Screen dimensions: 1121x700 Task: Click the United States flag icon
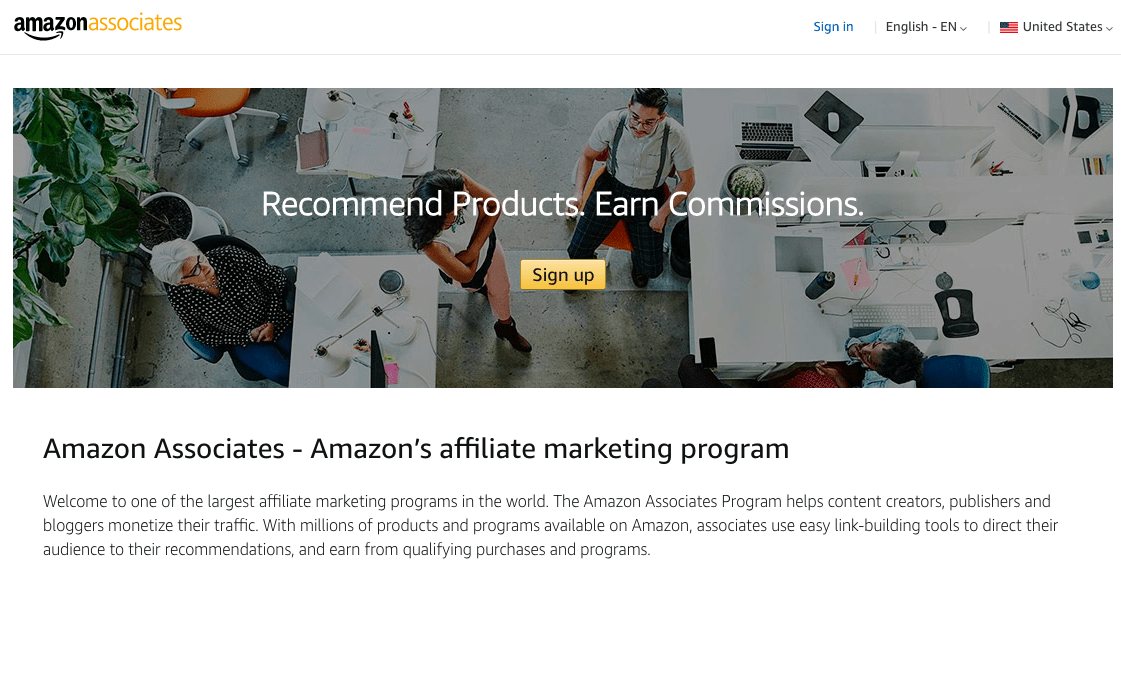(x=1009, y=27)
